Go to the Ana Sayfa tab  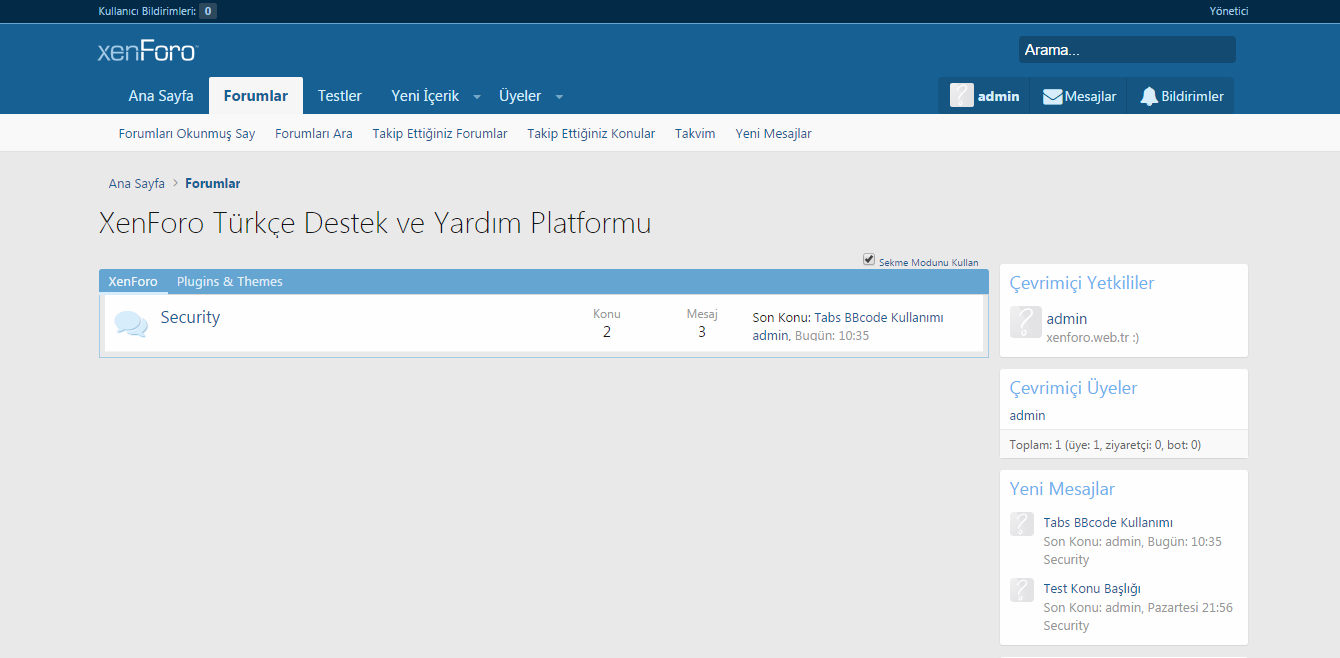pyautogui.click(x=161, y=96)
